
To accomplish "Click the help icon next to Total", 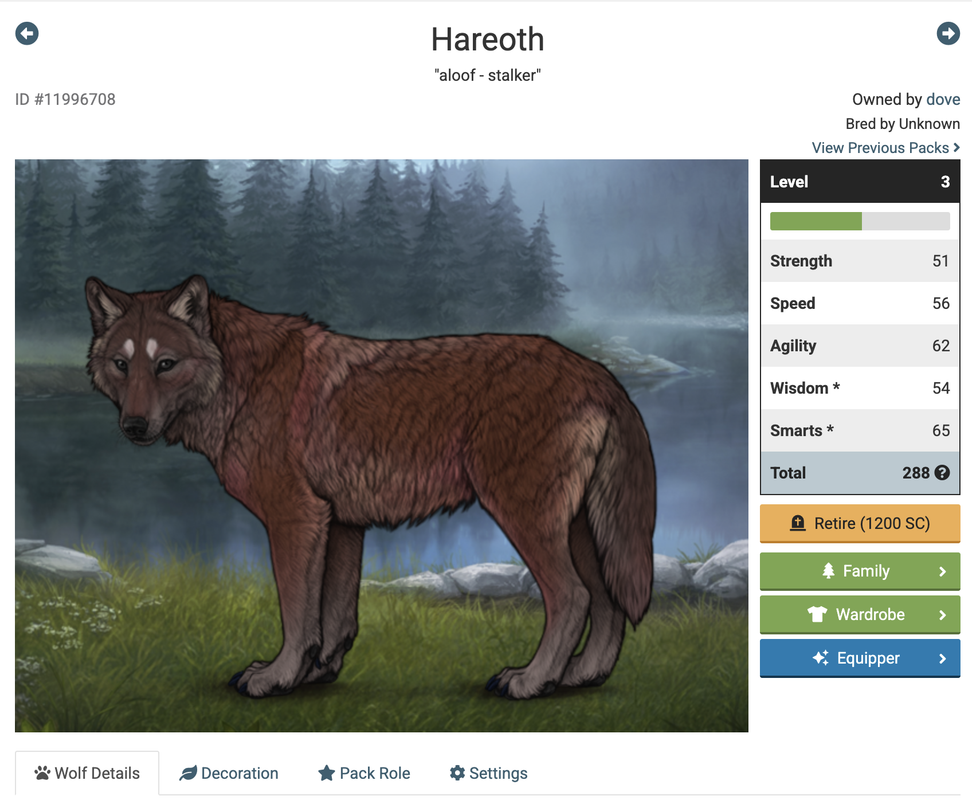I will (x=942, y=473).
